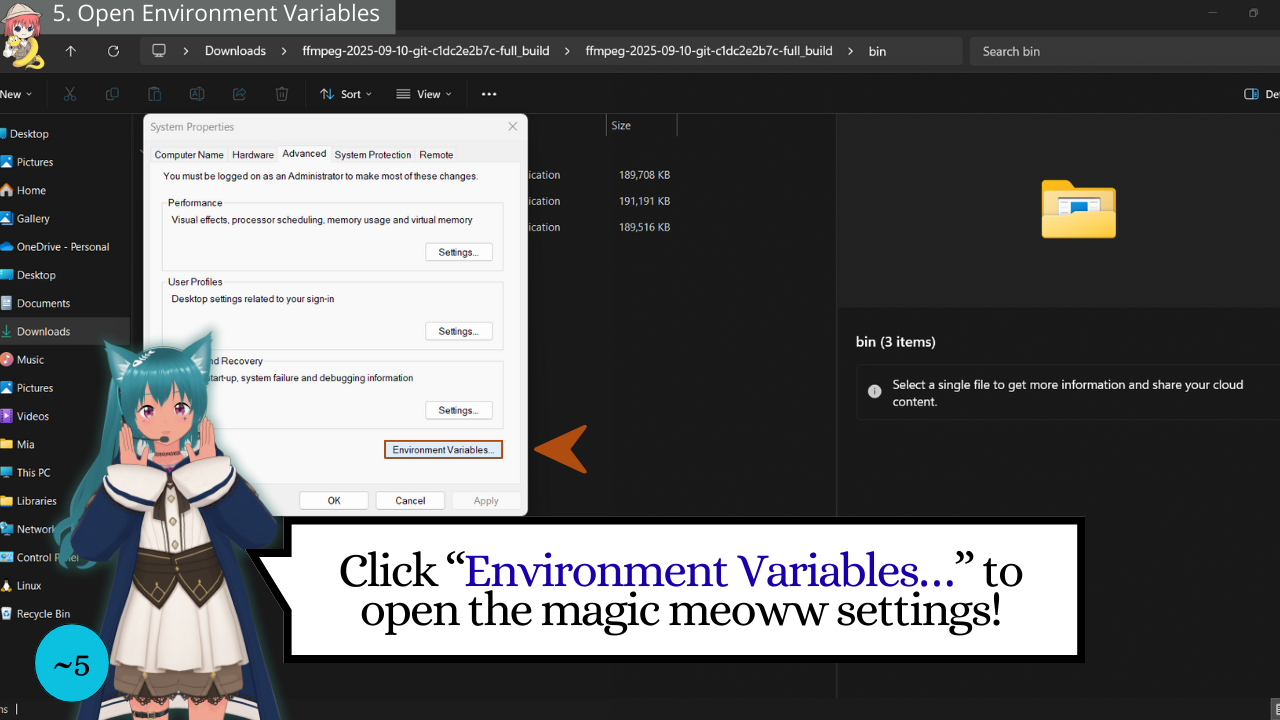The image size is (1280, 720).
Task: Open User Profiles Settings button
Action: coord(458,331)
